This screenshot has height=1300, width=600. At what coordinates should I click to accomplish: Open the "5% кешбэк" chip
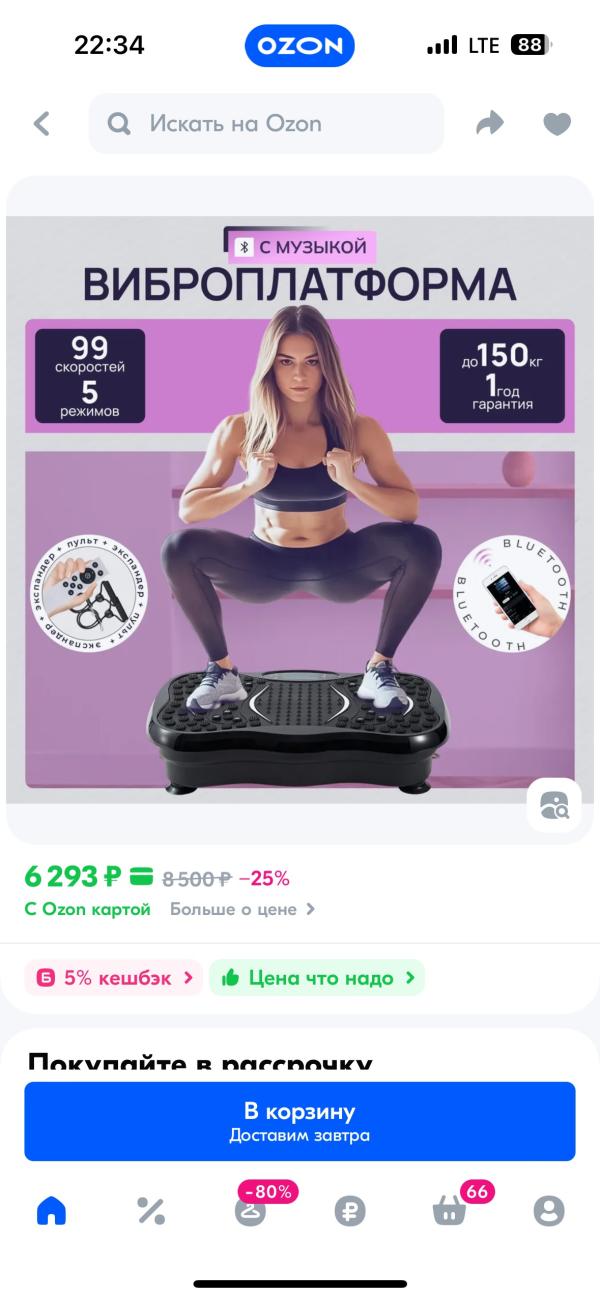pyautogui.click(x=114, y=978)
